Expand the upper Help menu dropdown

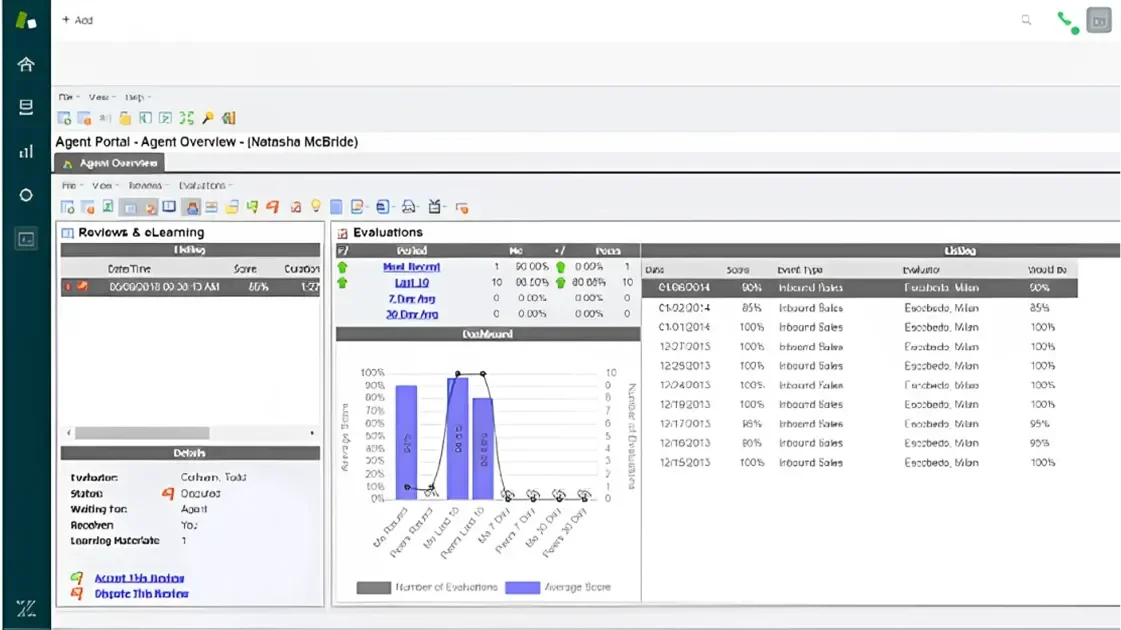click(137, 97)
